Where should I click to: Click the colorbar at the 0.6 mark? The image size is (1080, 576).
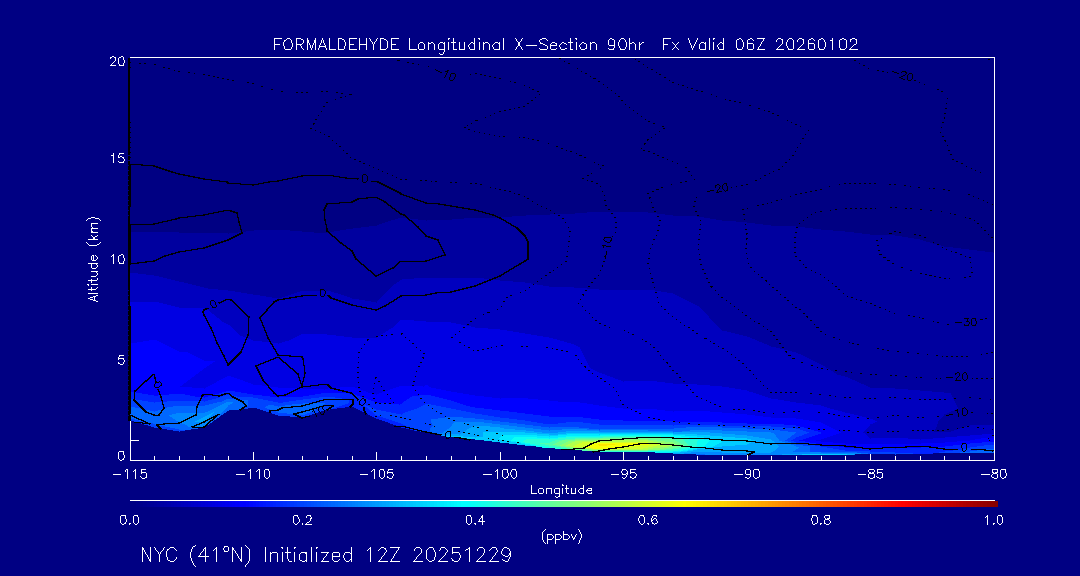point(649,502)
